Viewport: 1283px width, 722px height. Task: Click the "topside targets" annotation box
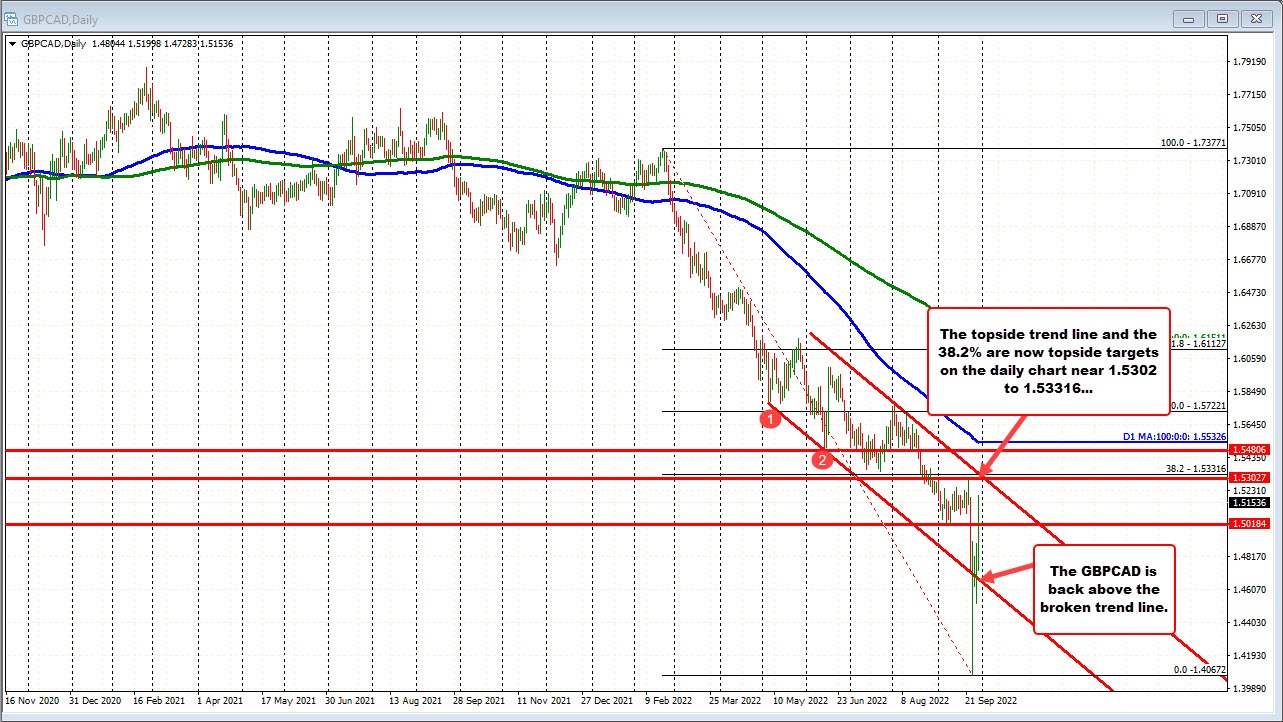click(1049, 362)
